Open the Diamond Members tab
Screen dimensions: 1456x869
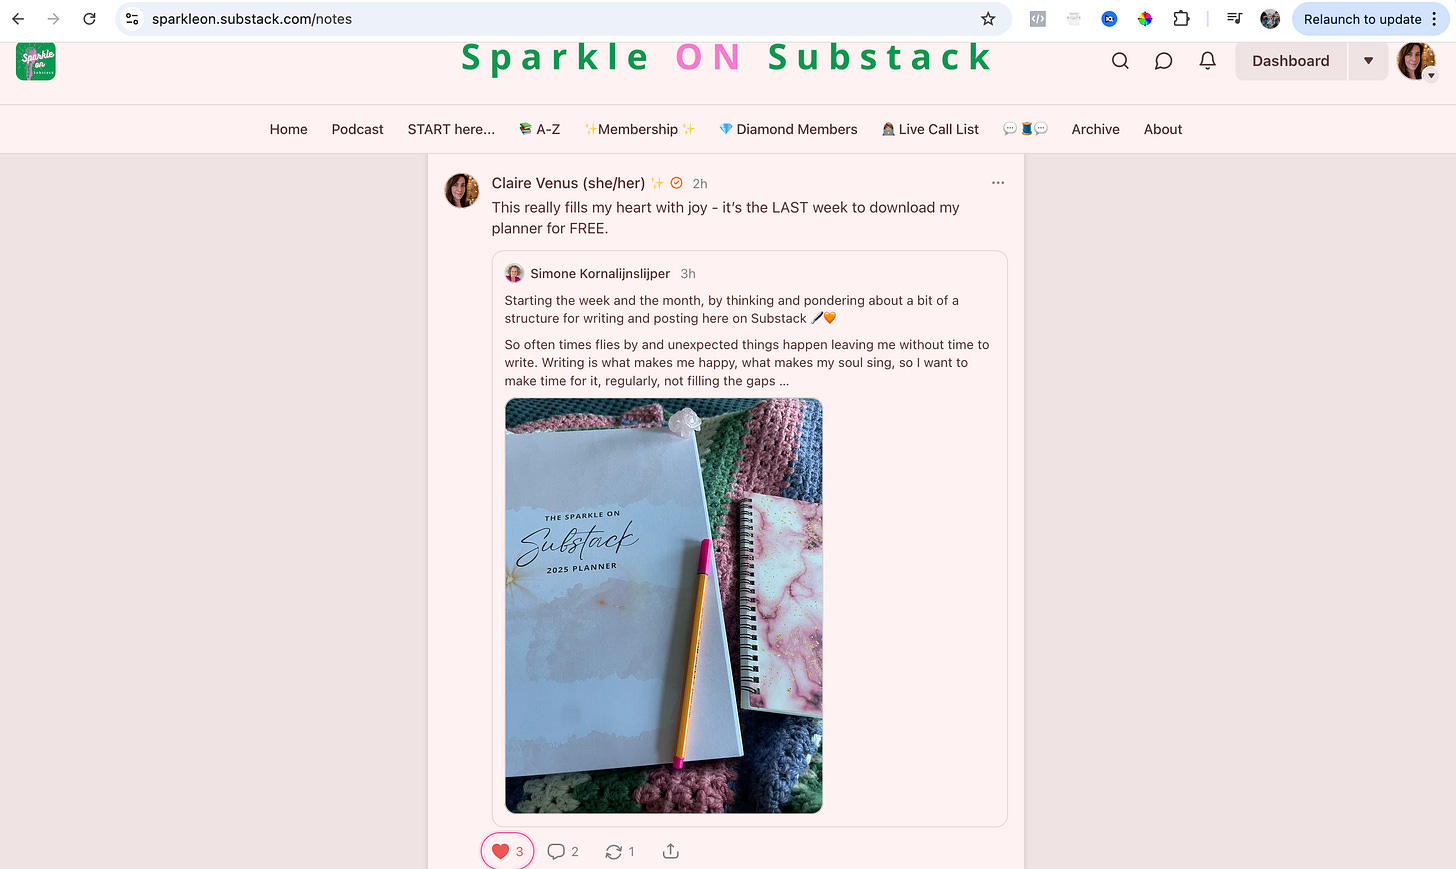click(788, 129)
